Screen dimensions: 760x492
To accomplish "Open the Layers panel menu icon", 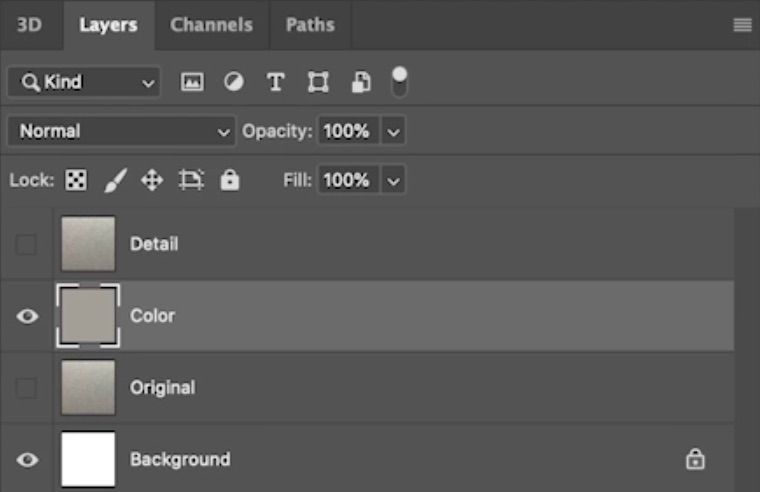I will coord(742,25).
